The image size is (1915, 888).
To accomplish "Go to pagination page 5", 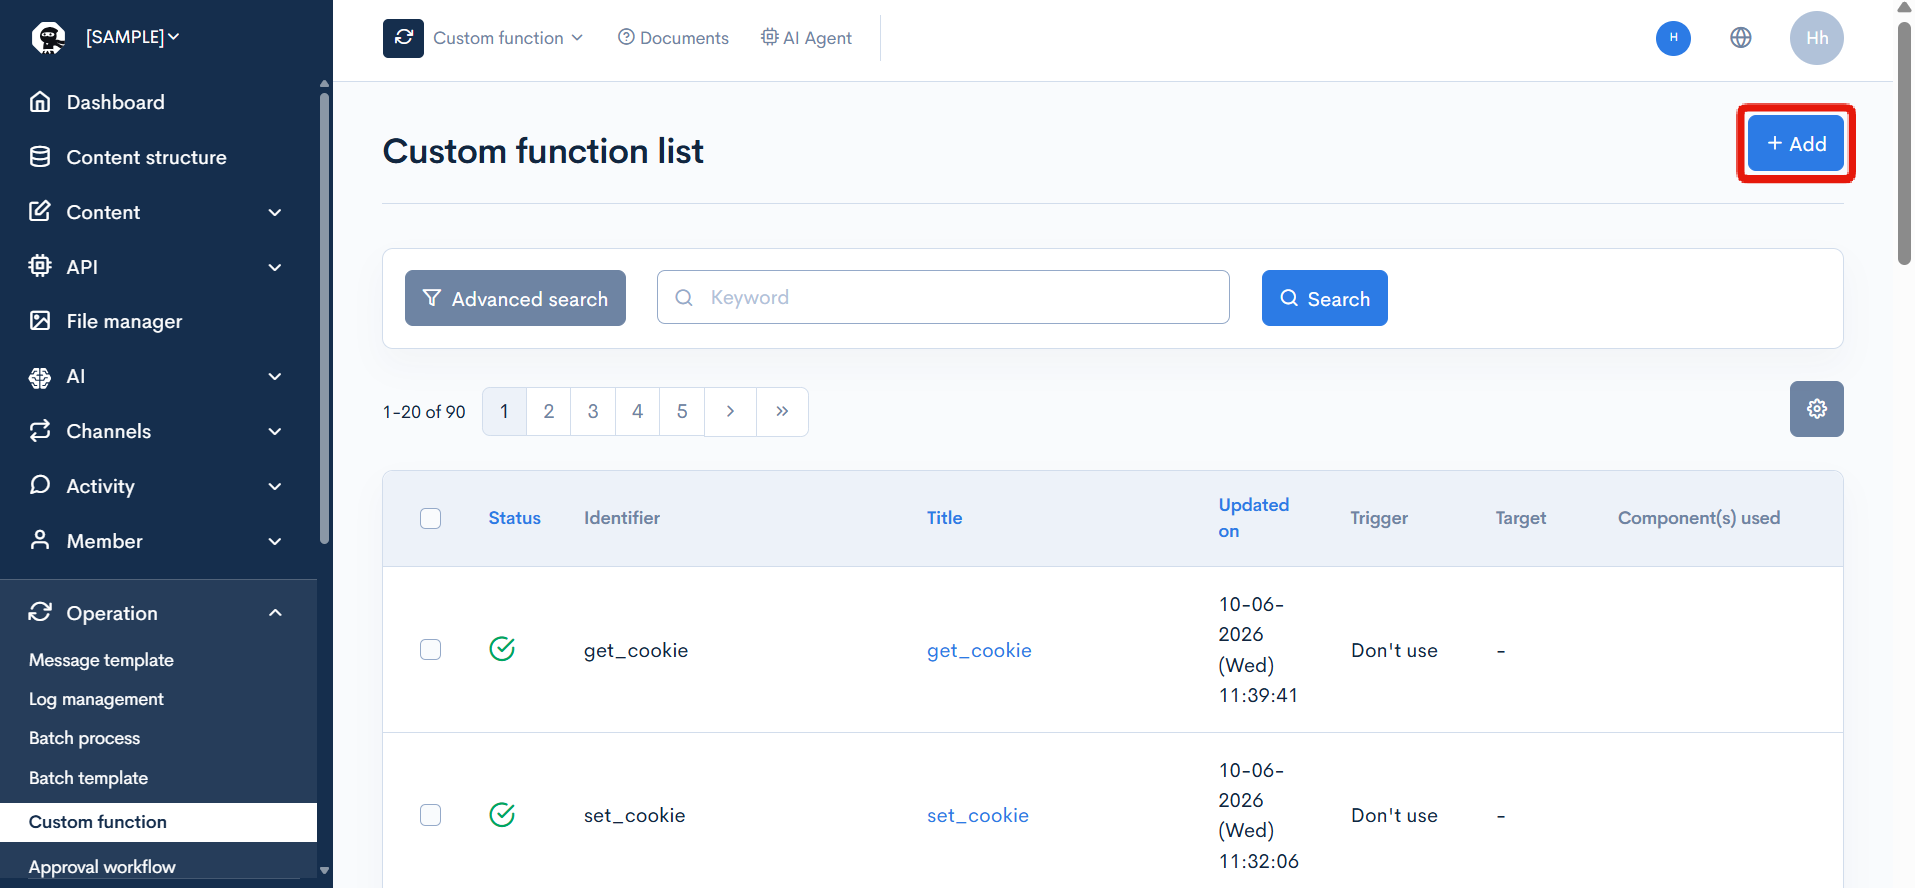I will 682,411.
